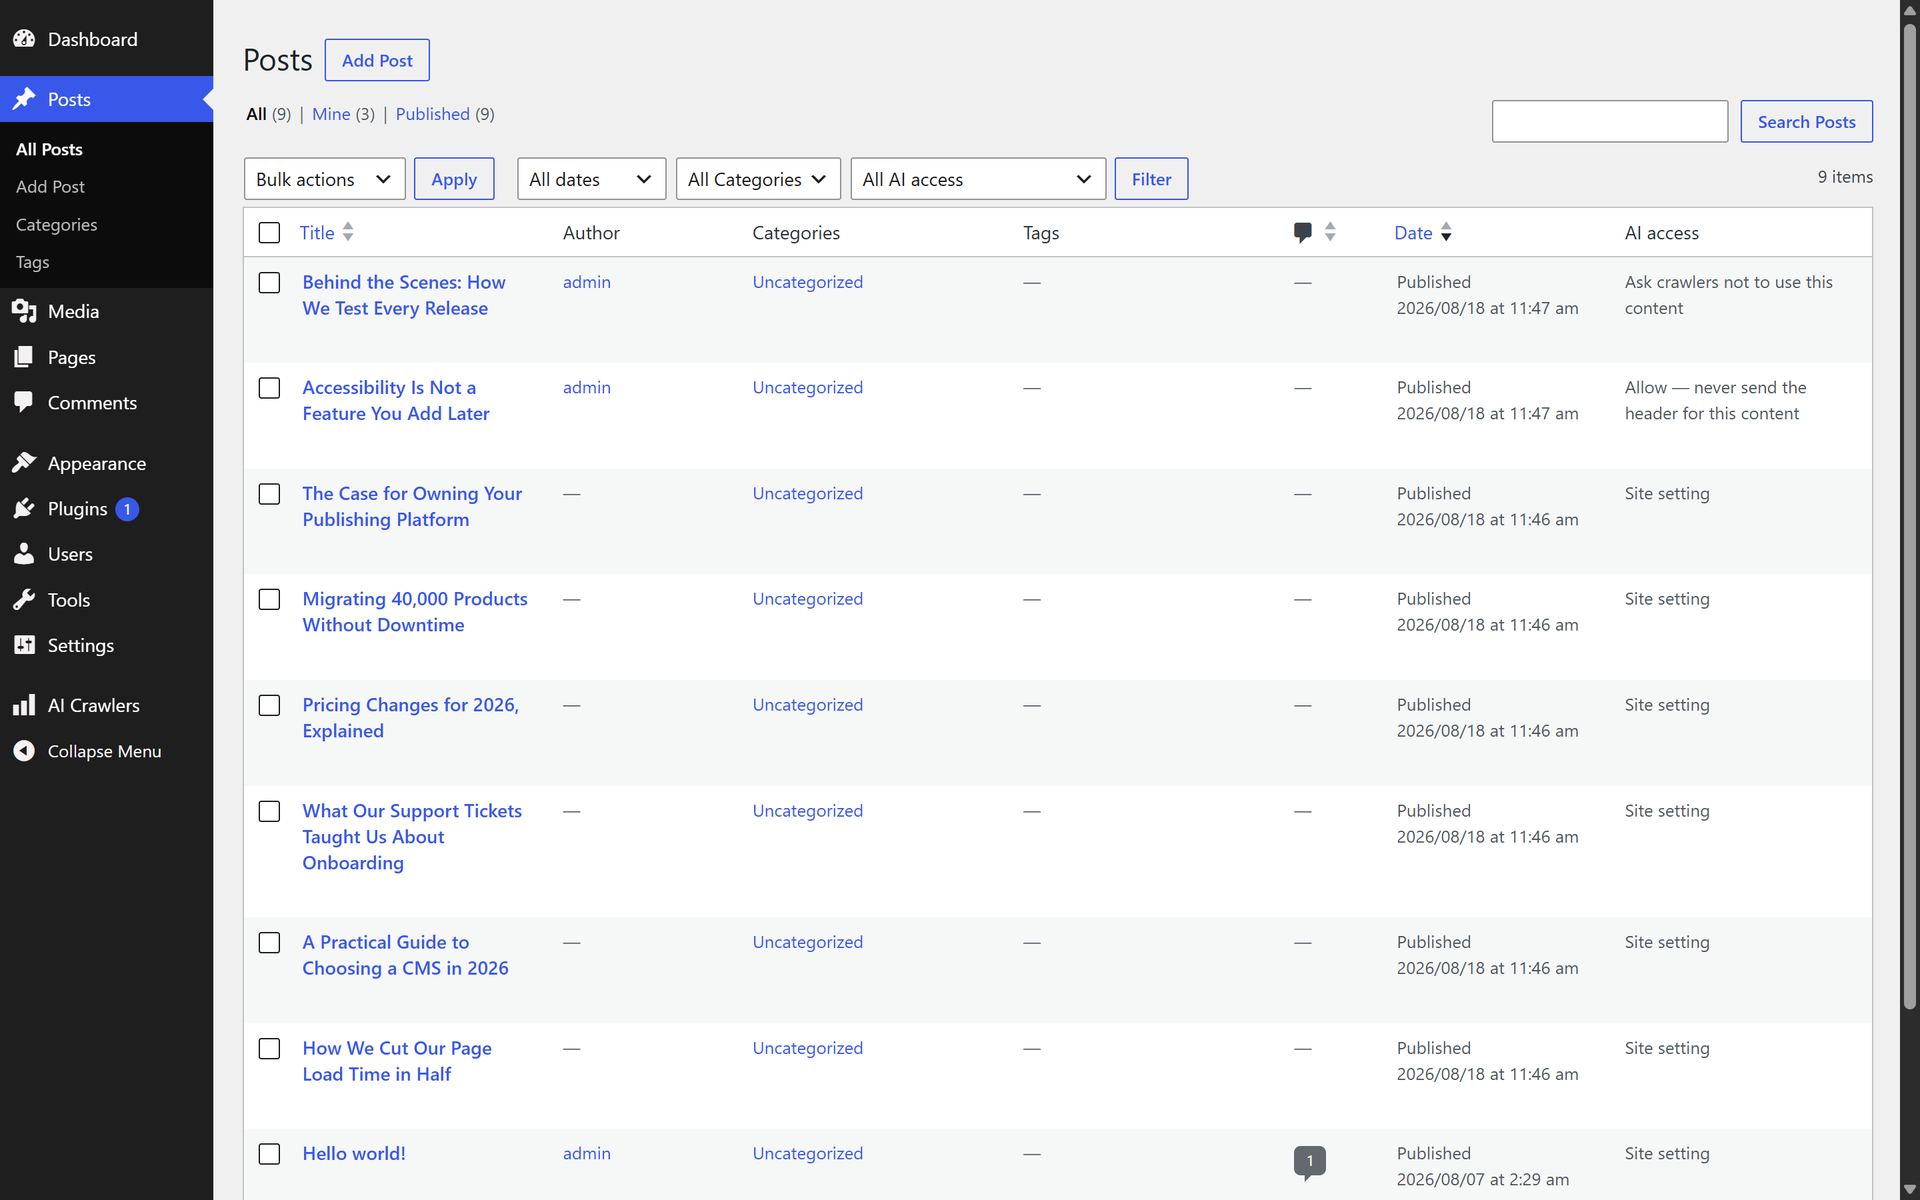Open Add Post in the sidebar submenu
The image size is (1920, 1200).
pyautogui.click(x=50, y=187)
